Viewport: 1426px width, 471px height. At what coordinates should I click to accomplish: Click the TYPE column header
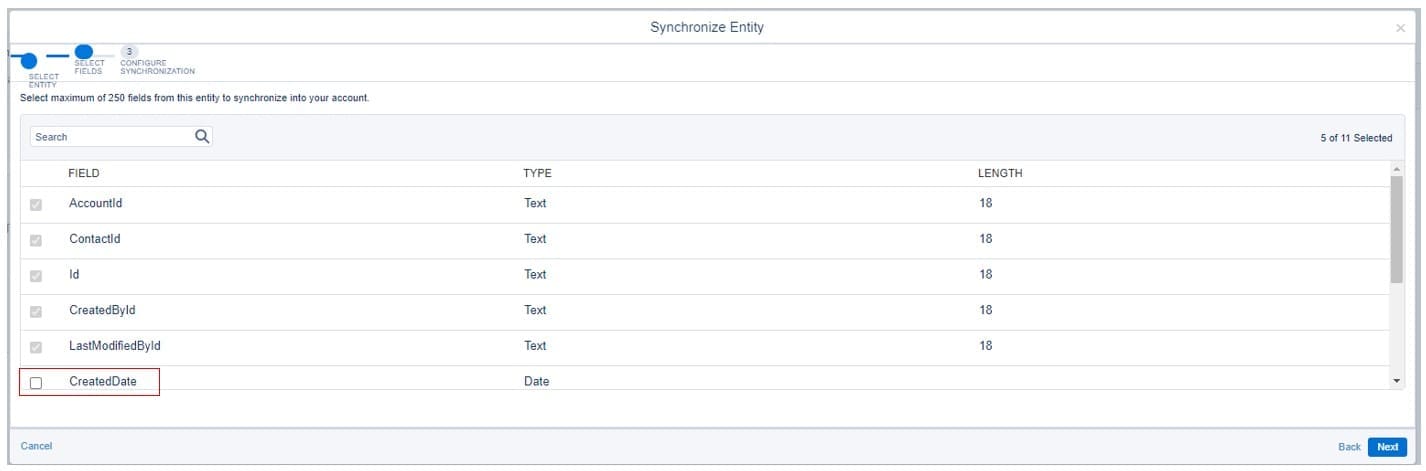click(537, 174)
